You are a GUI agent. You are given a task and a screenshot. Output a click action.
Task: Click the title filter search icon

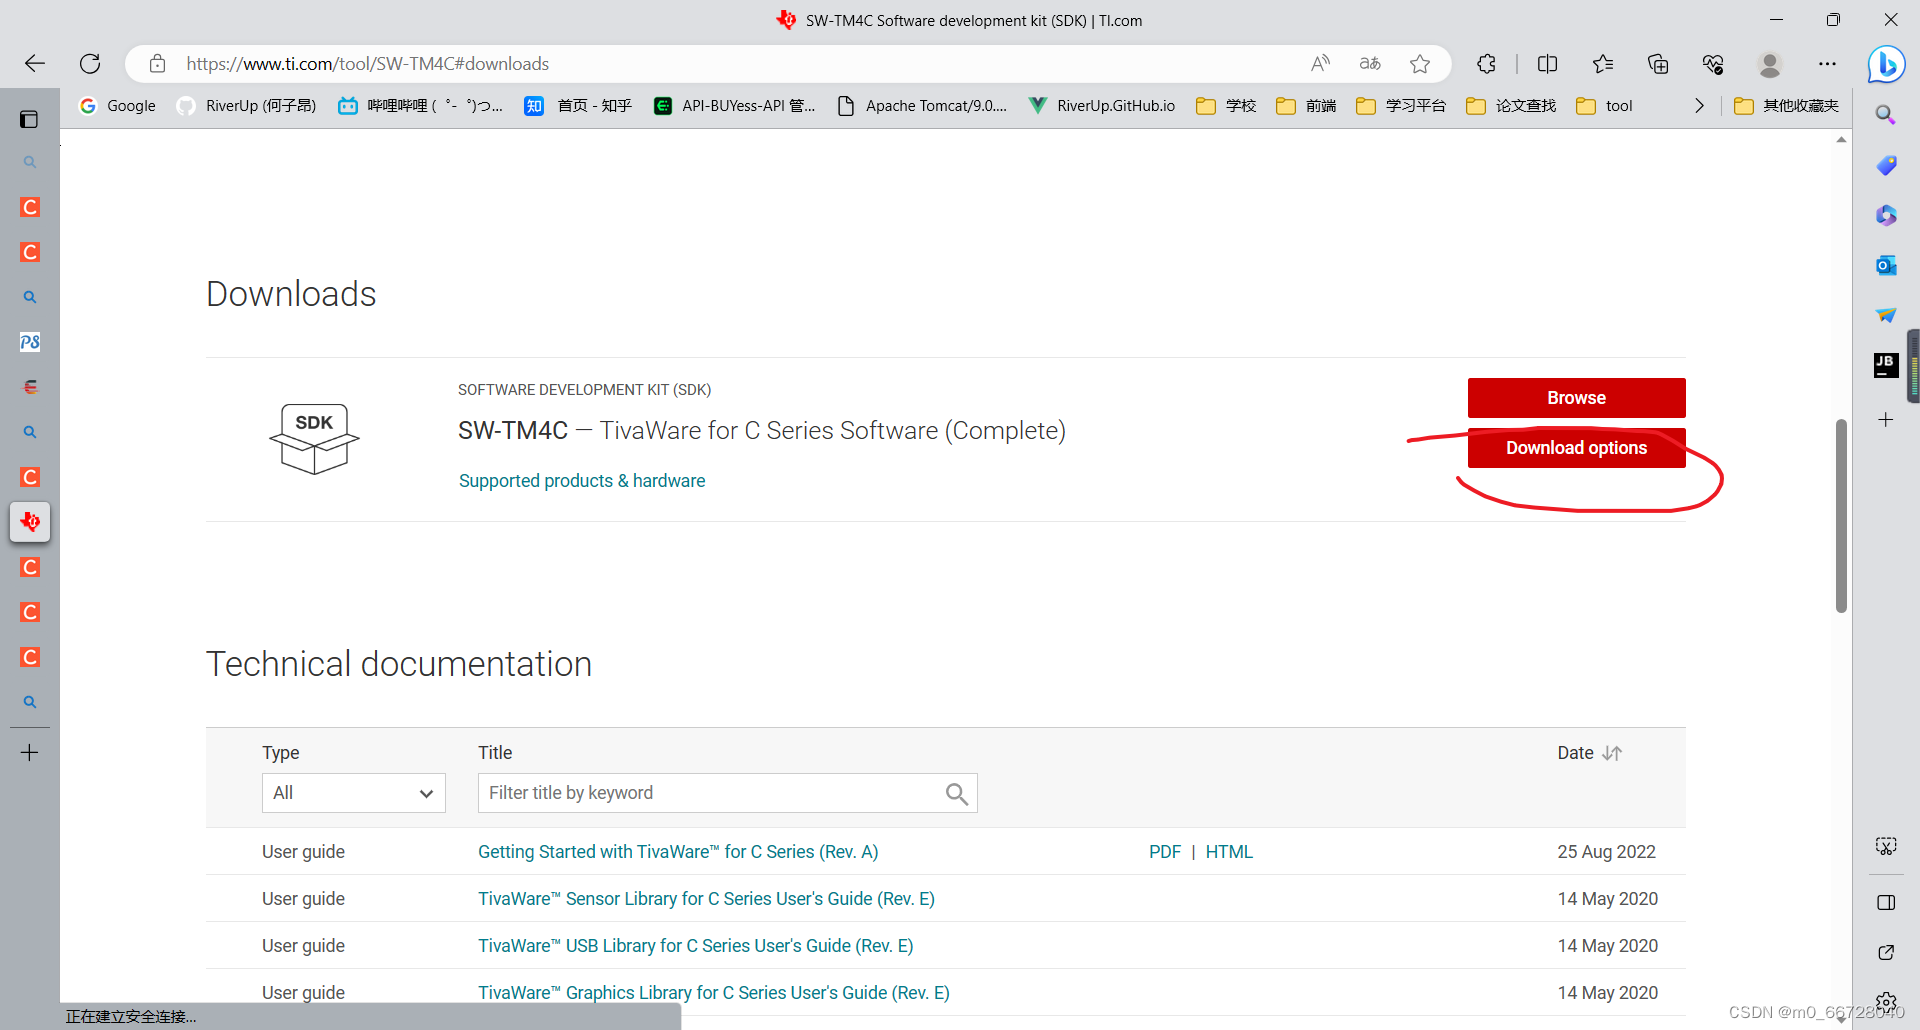957,794
